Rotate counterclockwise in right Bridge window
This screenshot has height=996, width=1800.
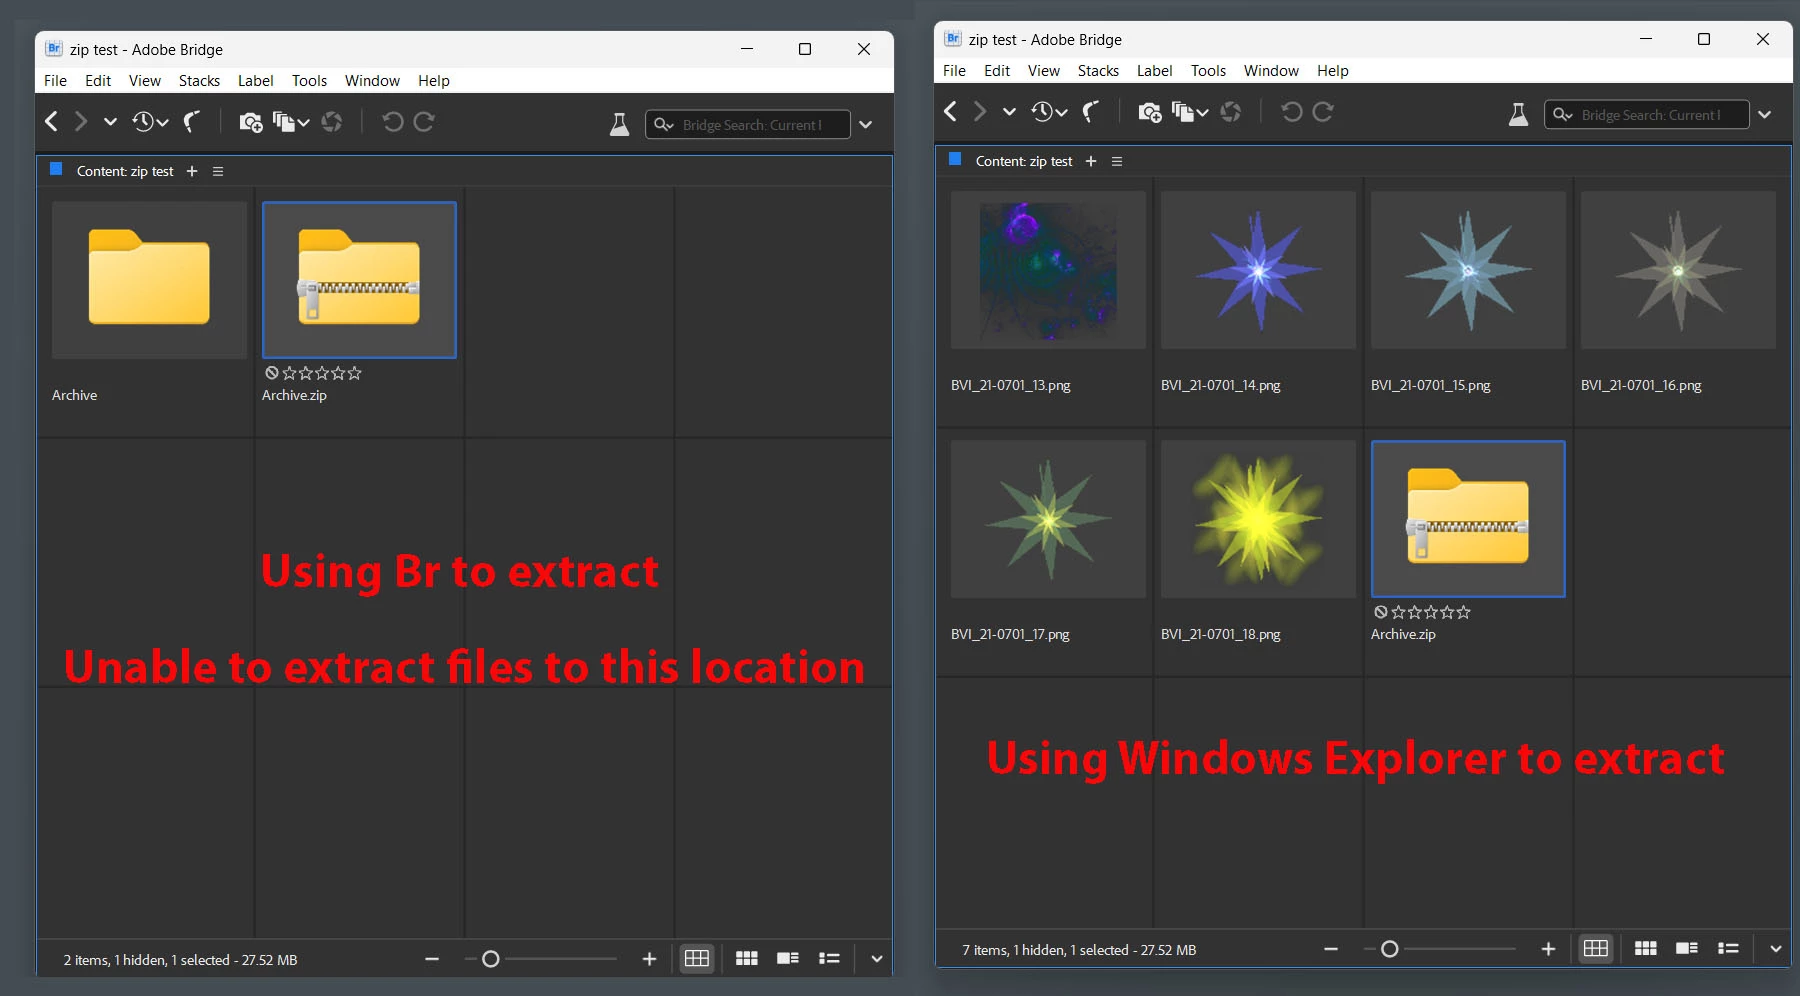point(1292,112)
